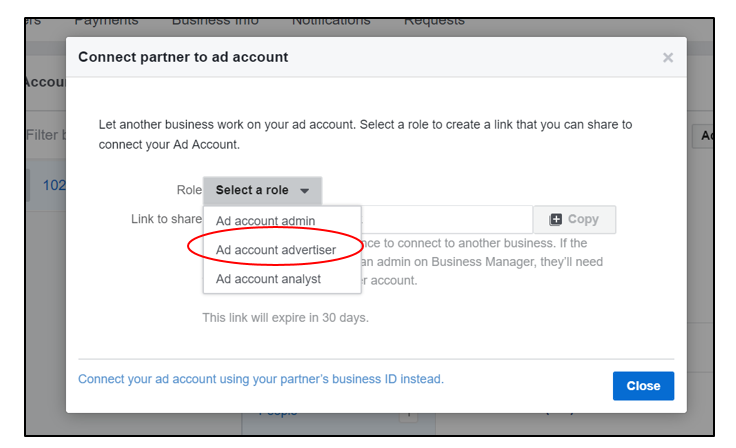Click the caret arrow beside Select a role
This screenshot has width=736, height=448.
click(x=304, y=191)
